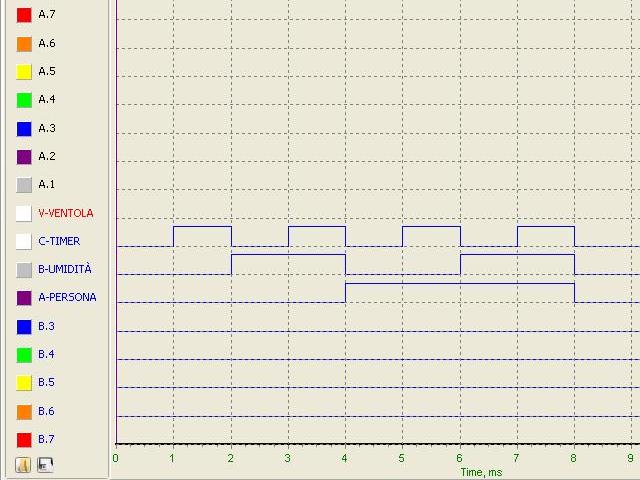Click the 4 ms mark on time axis
The height and width of the screenshot is (480, 640).
[x=345, y=458]
